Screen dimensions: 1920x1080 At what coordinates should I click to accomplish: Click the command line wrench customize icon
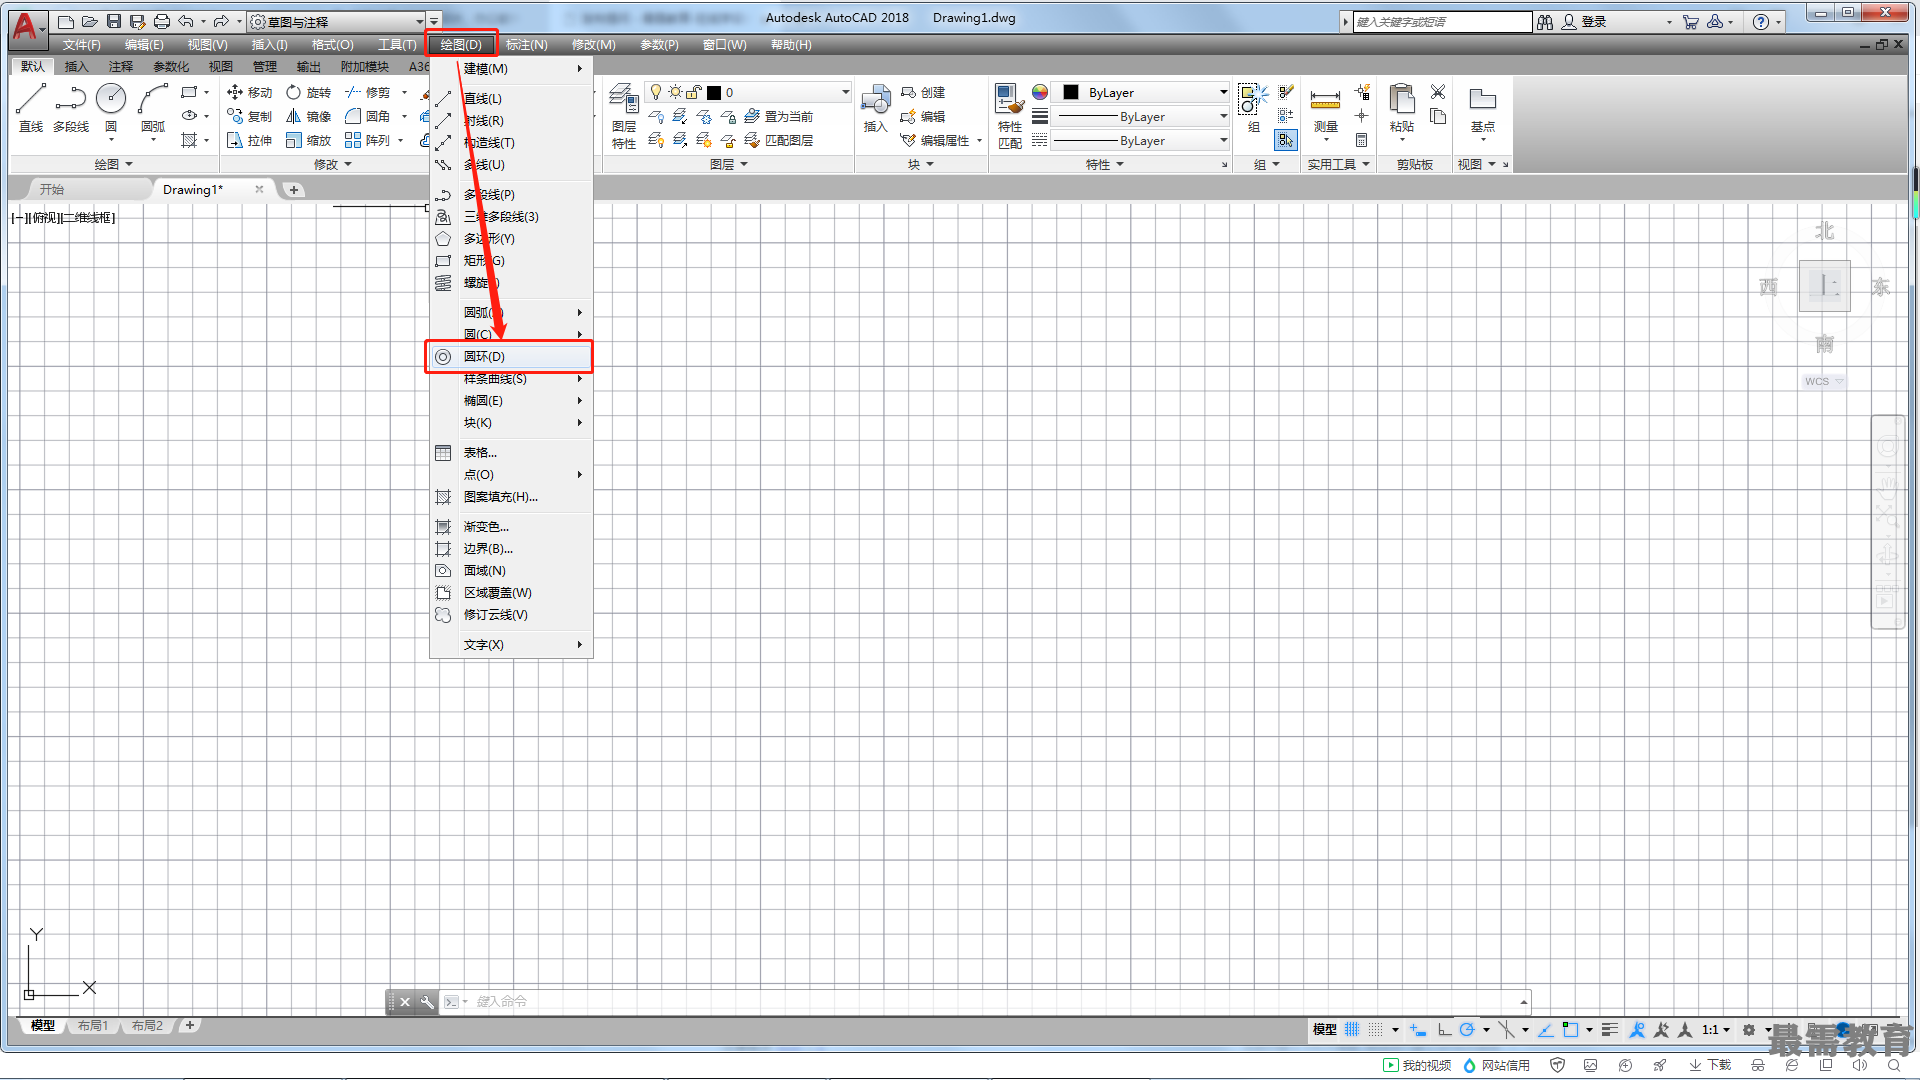click(427, 1002)
